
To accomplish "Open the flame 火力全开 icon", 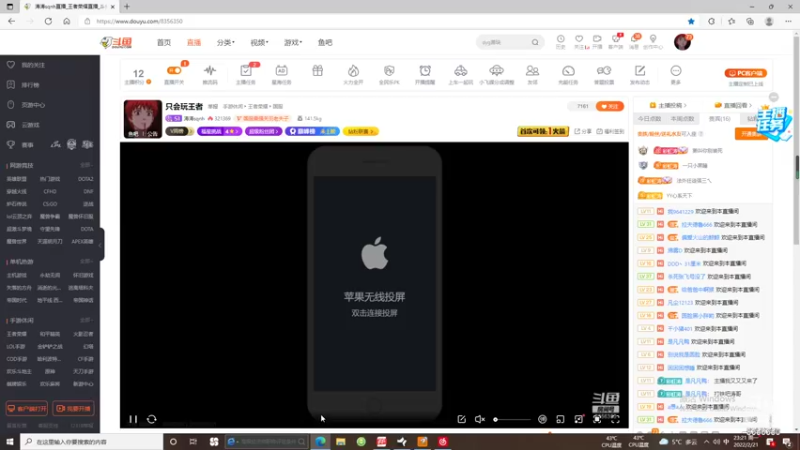I will coord(353,73).
